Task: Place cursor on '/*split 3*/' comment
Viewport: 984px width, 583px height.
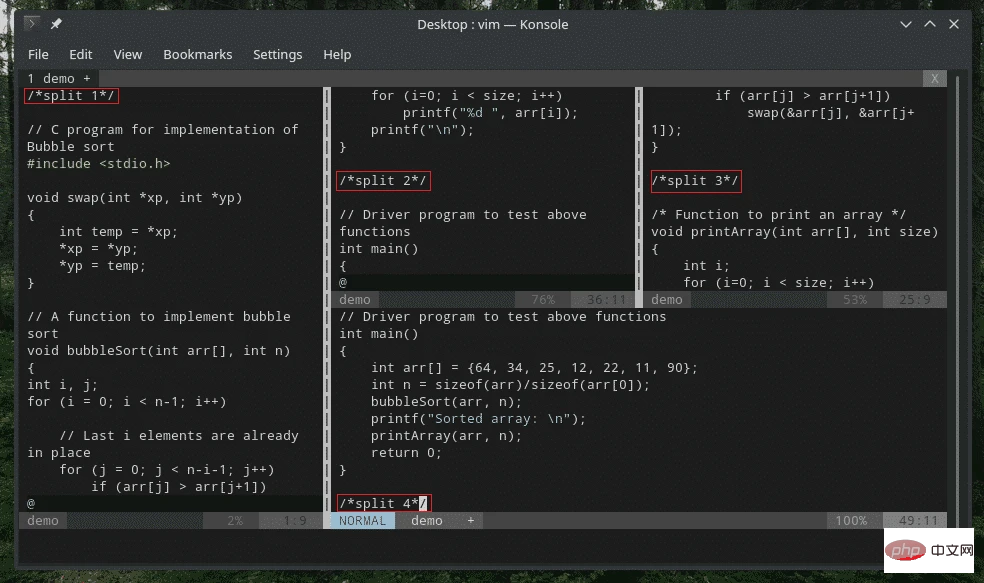Action: tap(695, 181)
